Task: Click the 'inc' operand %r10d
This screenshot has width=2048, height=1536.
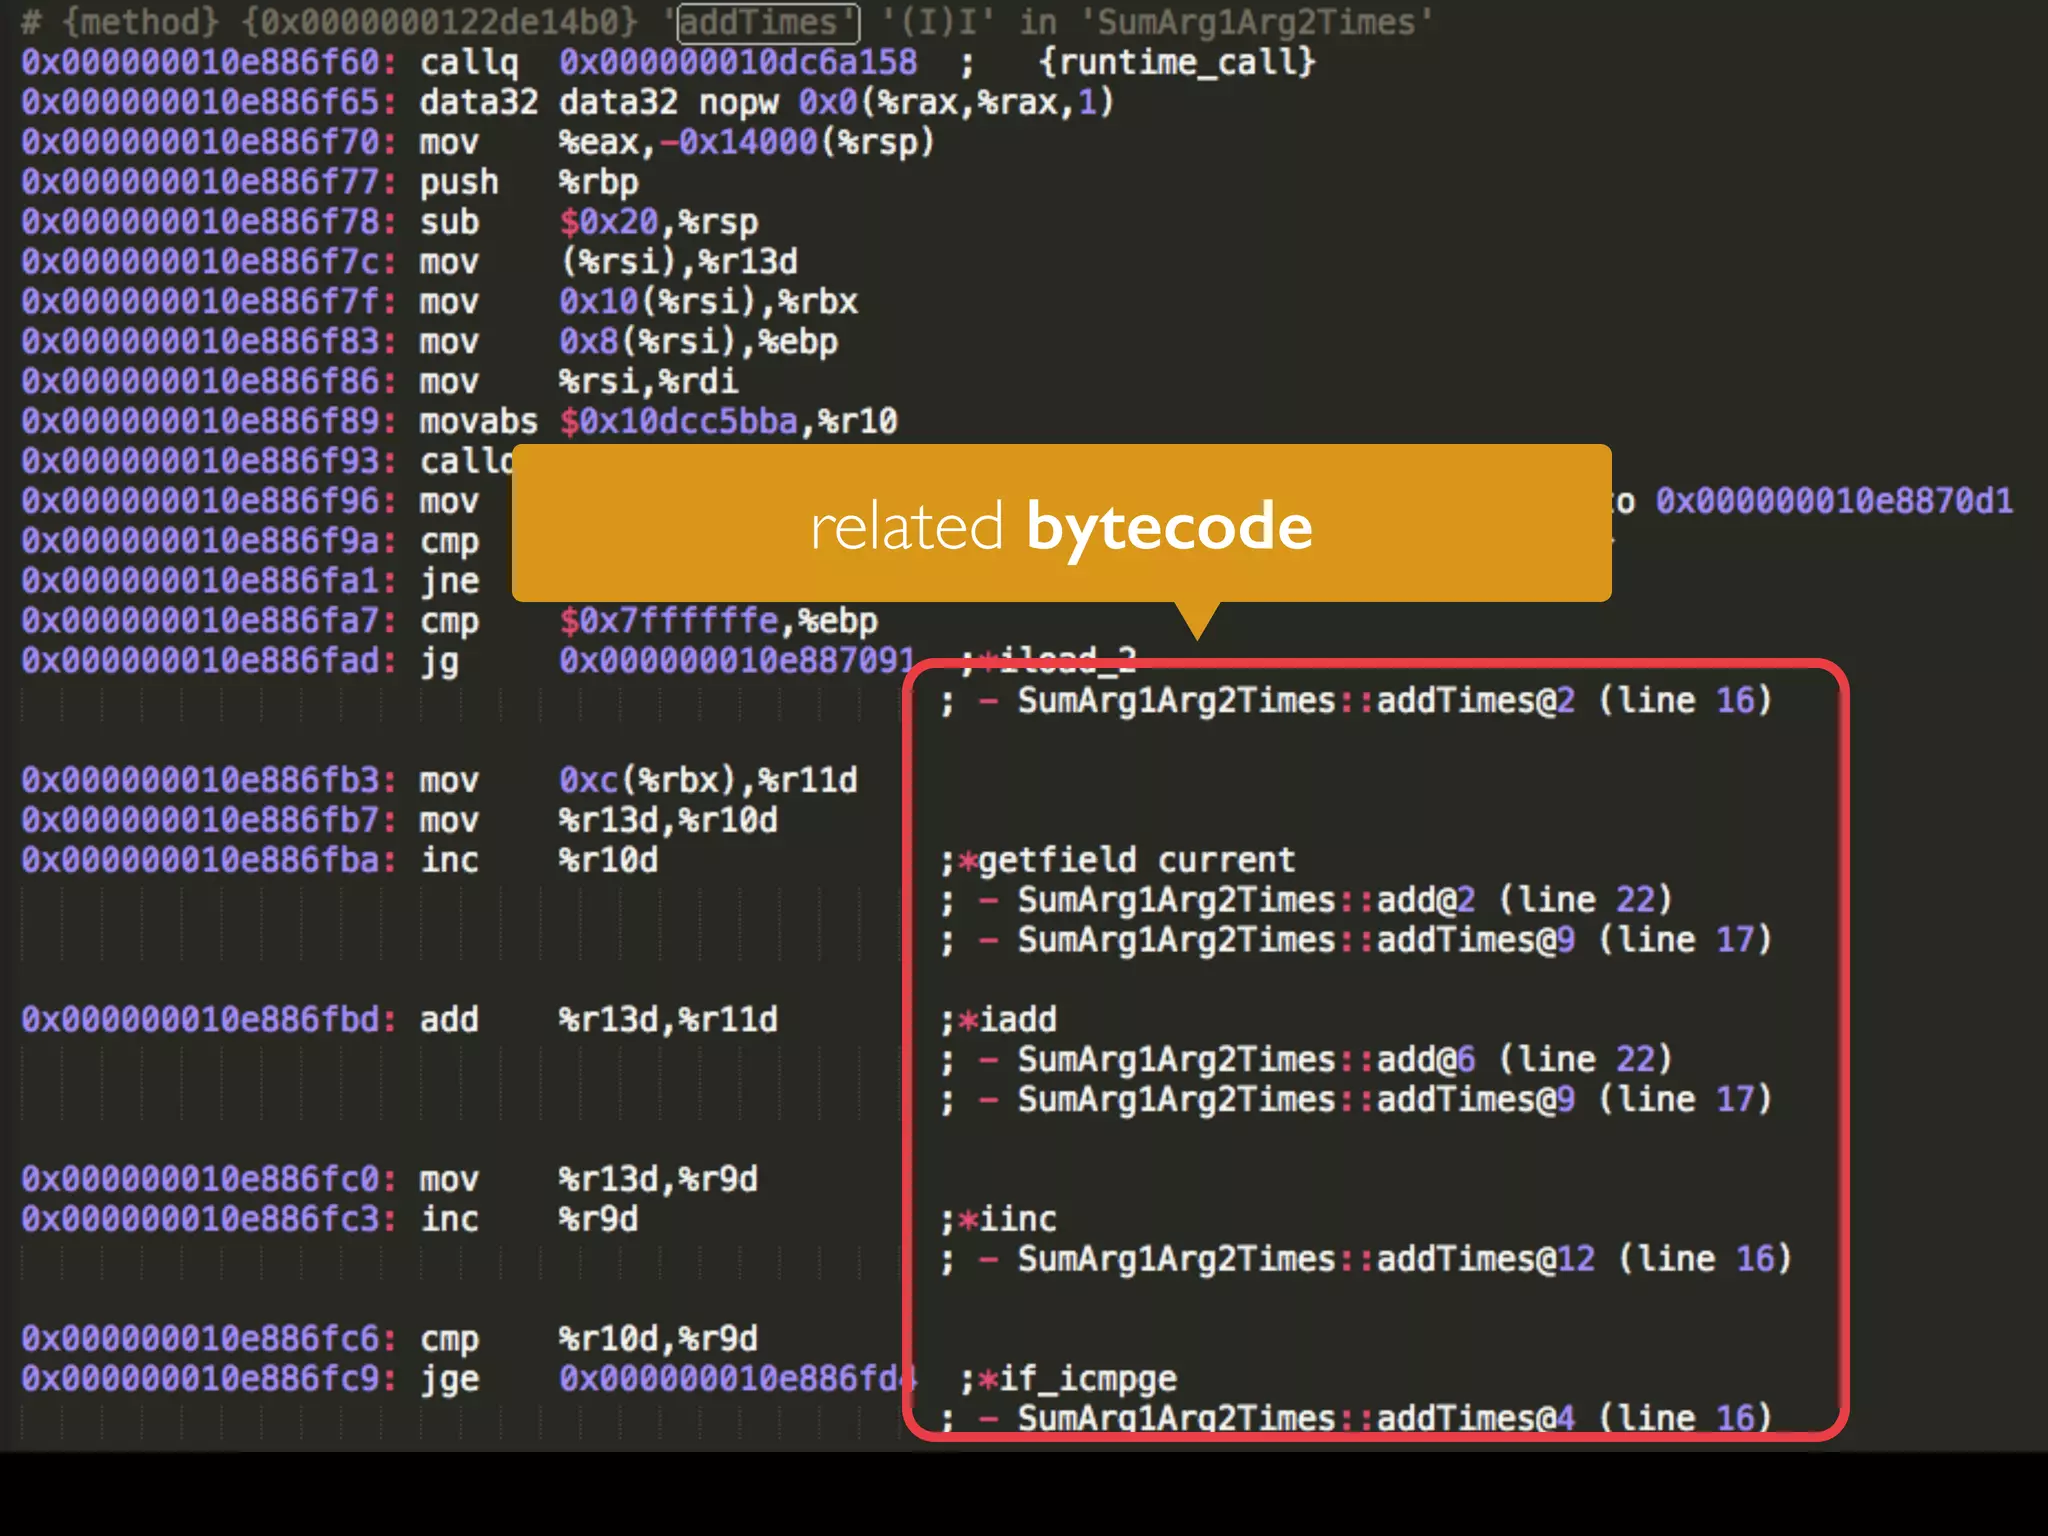Action: click(608, 861)
